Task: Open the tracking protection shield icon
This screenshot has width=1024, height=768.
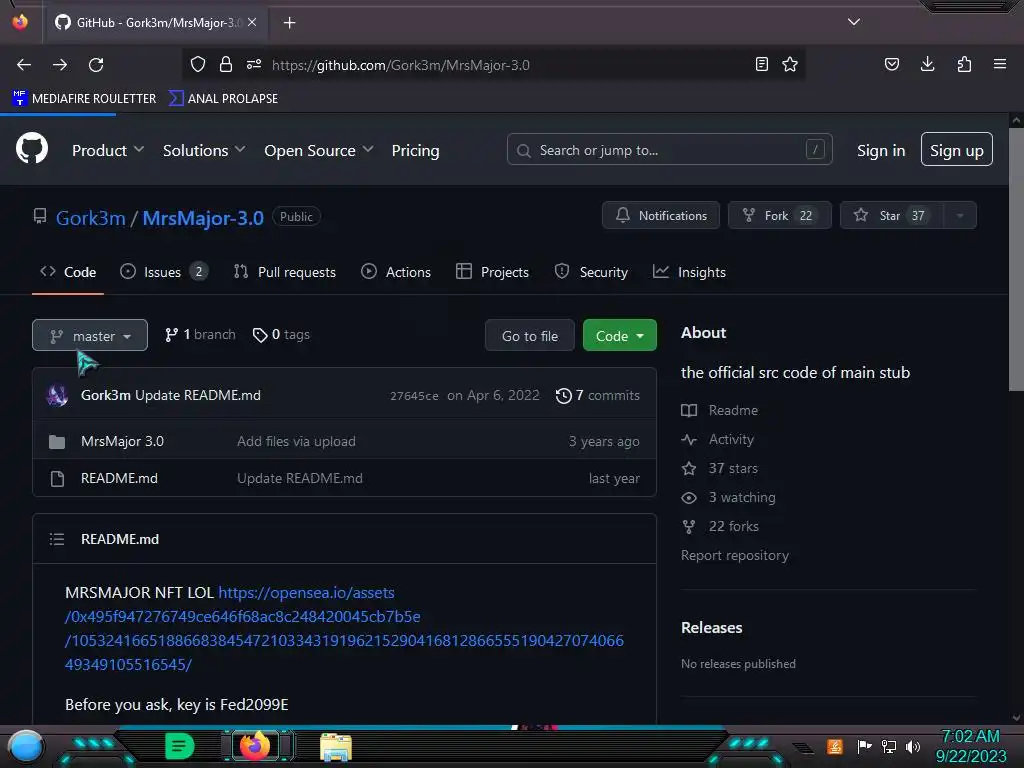Action: coord(198,64)
